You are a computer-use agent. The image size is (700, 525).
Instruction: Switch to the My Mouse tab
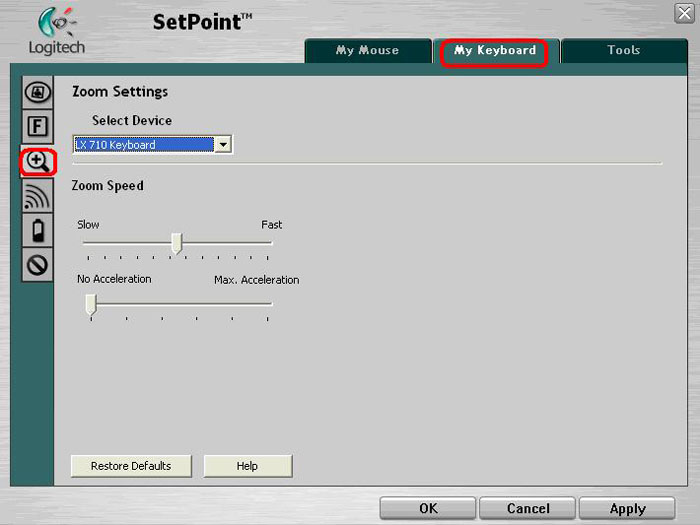pyautogui.click(x=368, y=50)
